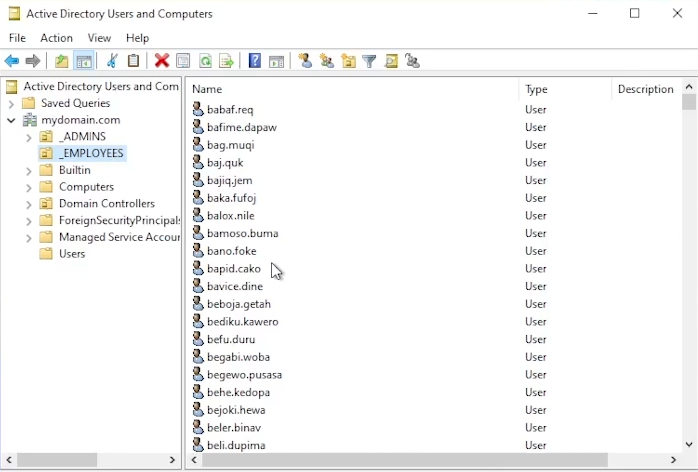Screen dimensions: 698x472
Task: Delete selection with red X icon
Action: 162,61
